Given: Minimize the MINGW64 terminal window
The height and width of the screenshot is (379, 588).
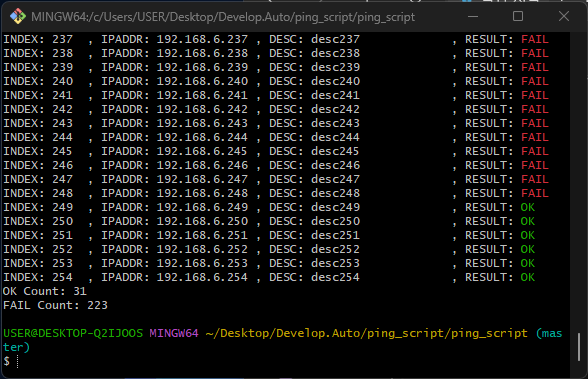Looking at the screenshot, I should (473, 16).
